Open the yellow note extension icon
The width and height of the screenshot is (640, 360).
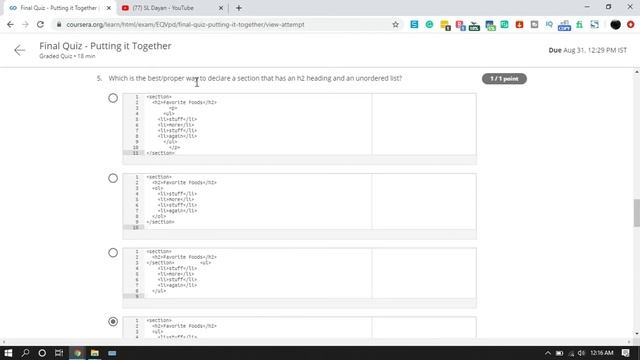pos(445,25)
